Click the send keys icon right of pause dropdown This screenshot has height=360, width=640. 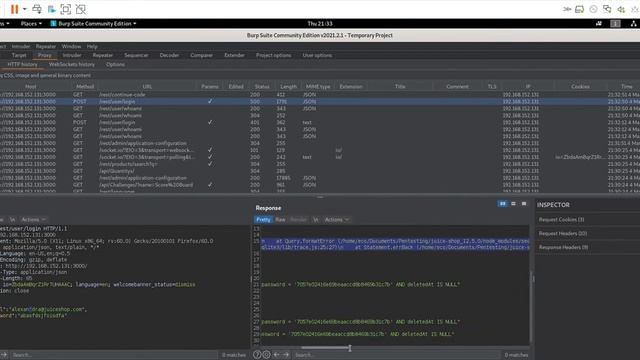click(37, 9)
